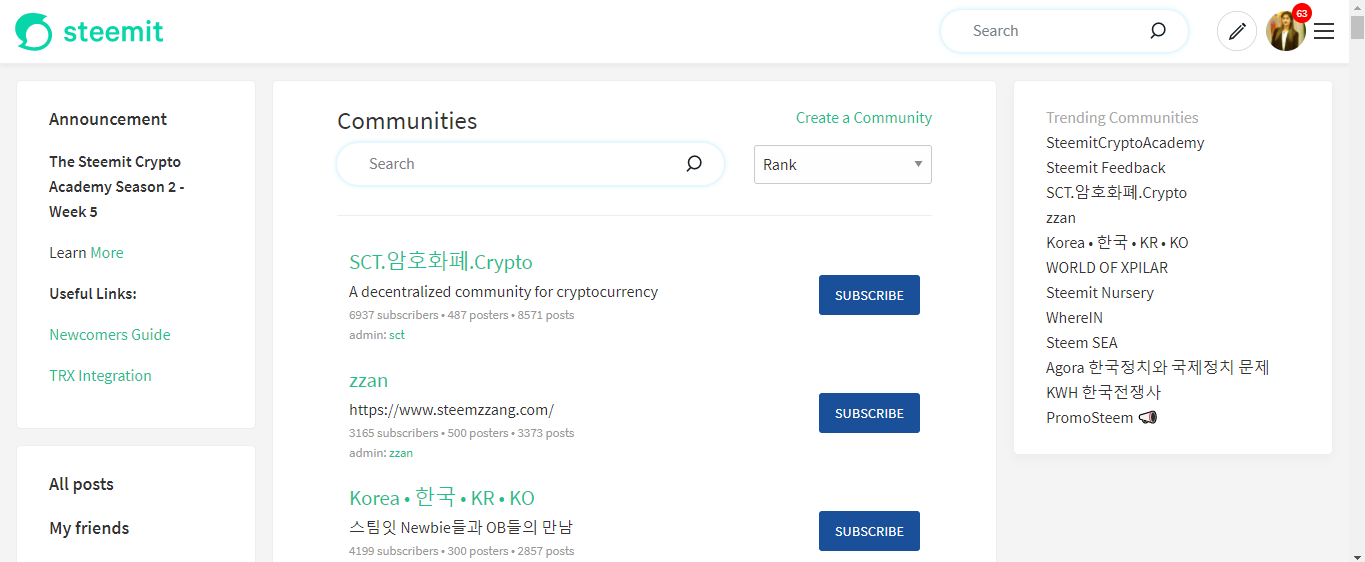Open SCT.암호화폐.Crypto in Trending Communities
The height and width of the screenshot is (562, 1365).
(1116, 193)
